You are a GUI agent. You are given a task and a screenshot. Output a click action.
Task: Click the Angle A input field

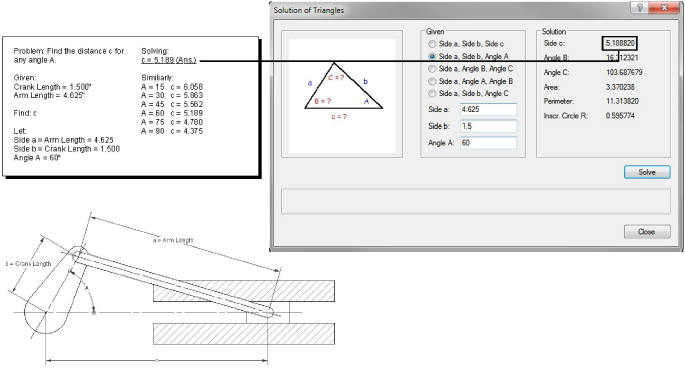488,143
